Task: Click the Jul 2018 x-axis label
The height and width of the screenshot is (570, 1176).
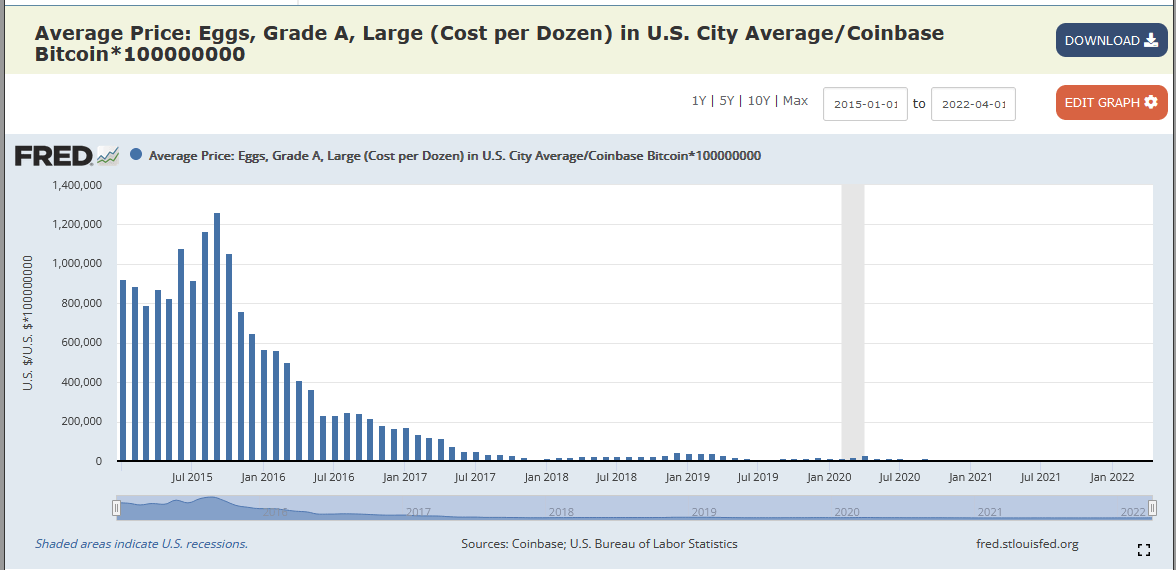Action: (x=616, y=476)
